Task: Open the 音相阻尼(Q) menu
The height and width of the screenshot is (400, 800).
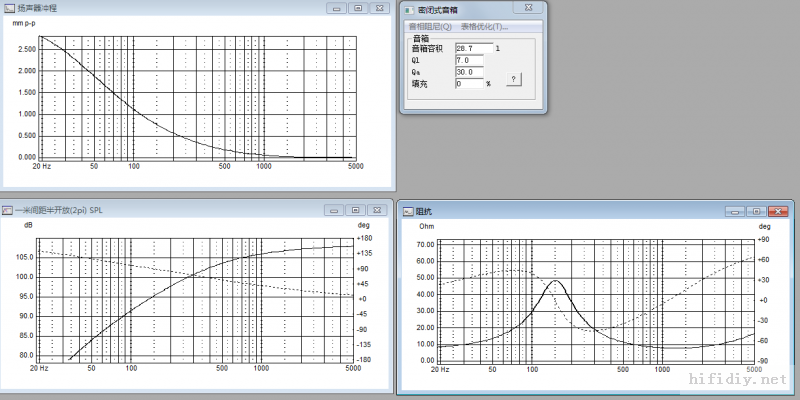Action: click(431, 26)
